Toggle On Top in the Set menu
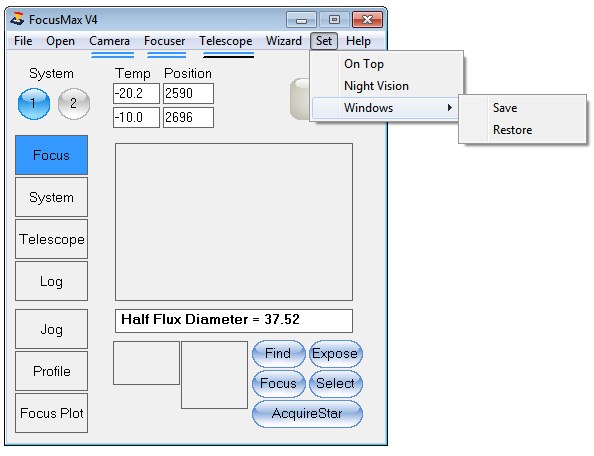This screenshot has width=594, height=456. 364,64
